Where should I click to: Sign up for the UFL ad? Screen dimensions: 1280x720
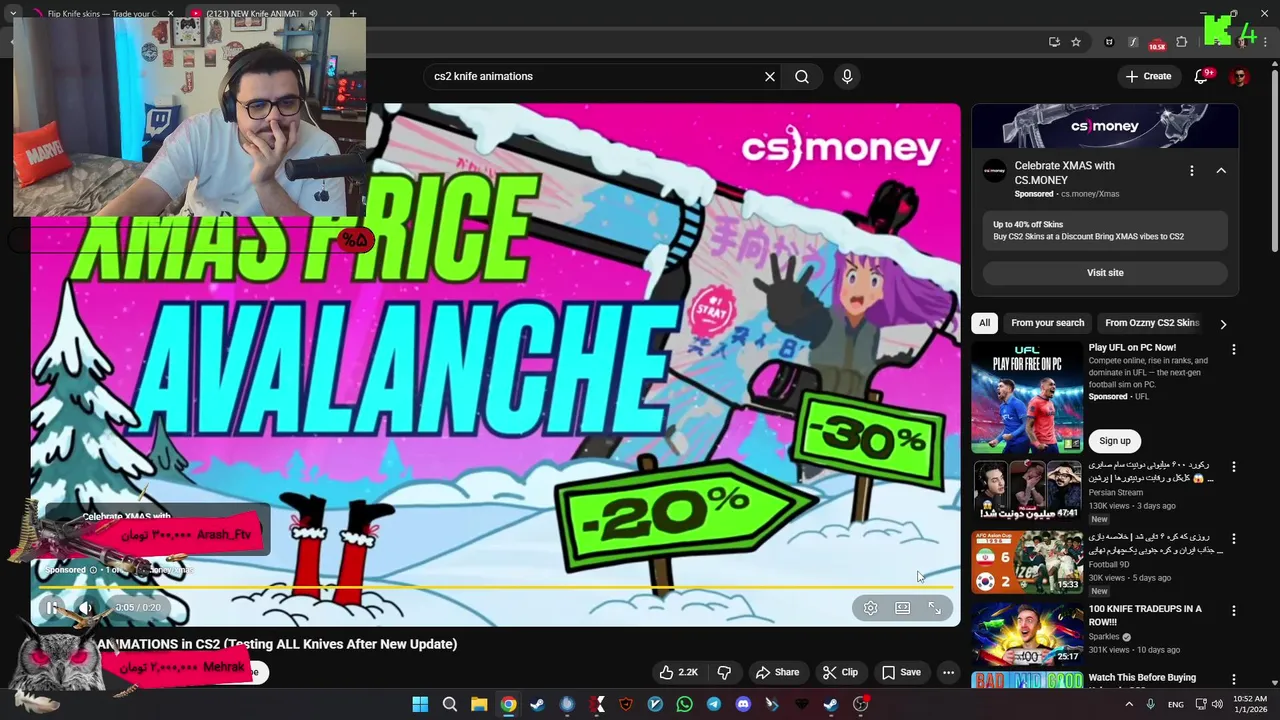coord(1115,441)
